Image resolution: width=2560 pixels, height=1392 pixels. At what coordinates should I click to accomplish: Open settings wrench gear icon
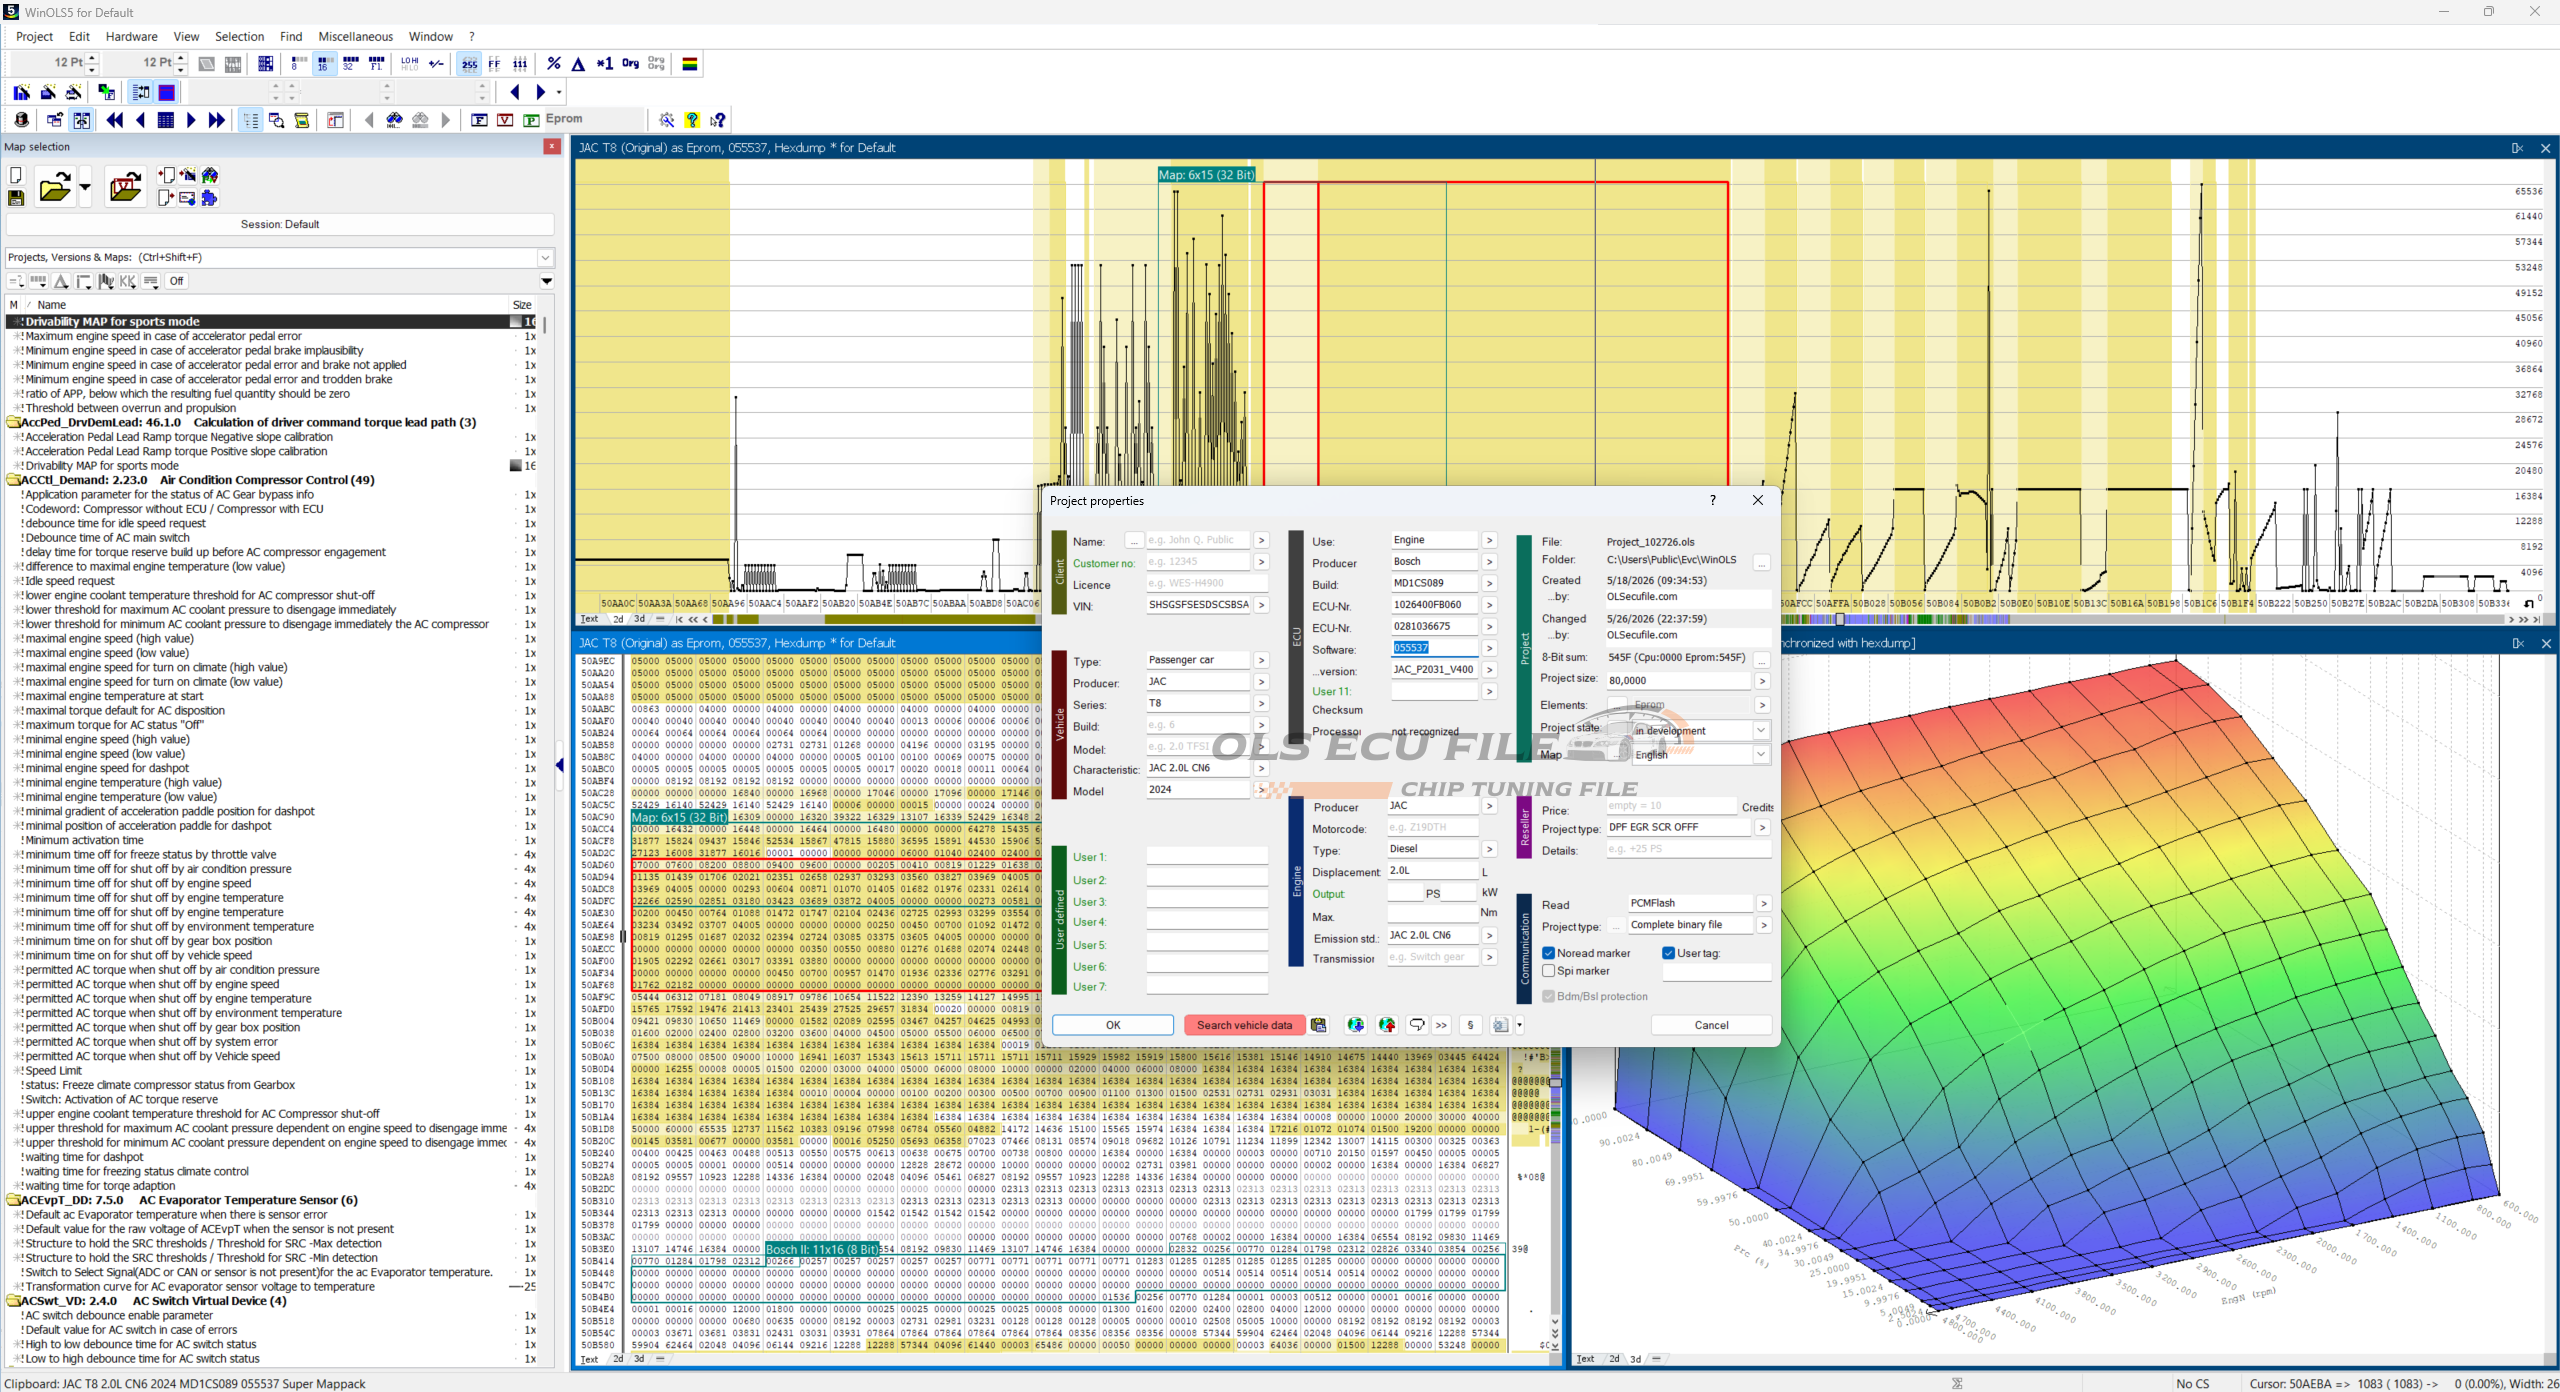667,120
